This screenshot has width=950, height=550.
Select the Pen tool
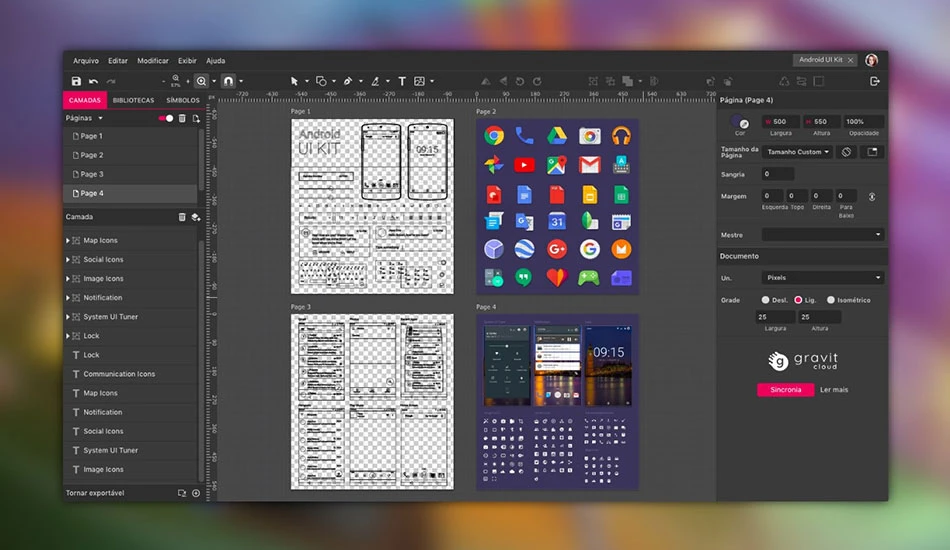pos(348,81)
